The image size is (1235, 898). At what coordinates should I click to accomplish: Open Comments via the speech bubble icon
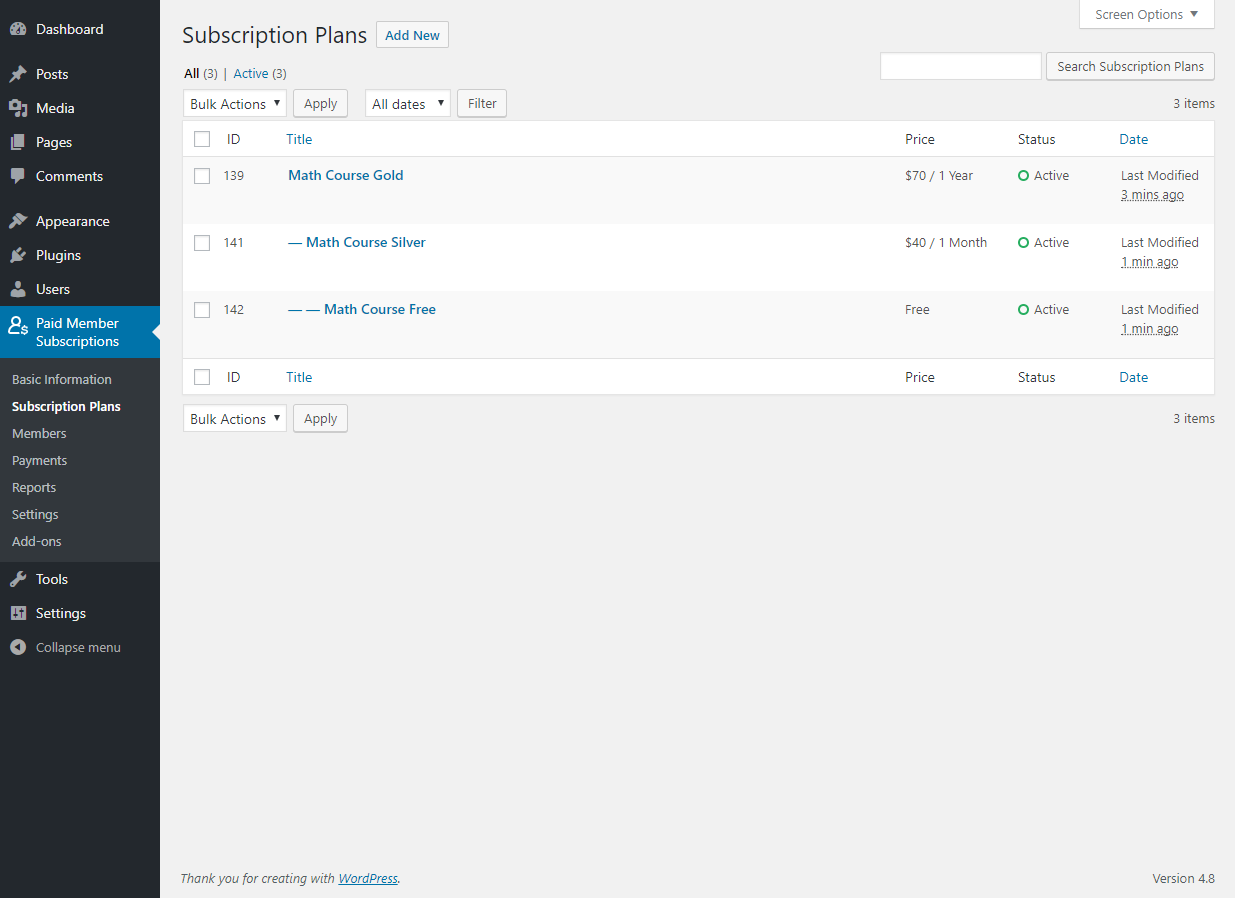coord(20,175)
